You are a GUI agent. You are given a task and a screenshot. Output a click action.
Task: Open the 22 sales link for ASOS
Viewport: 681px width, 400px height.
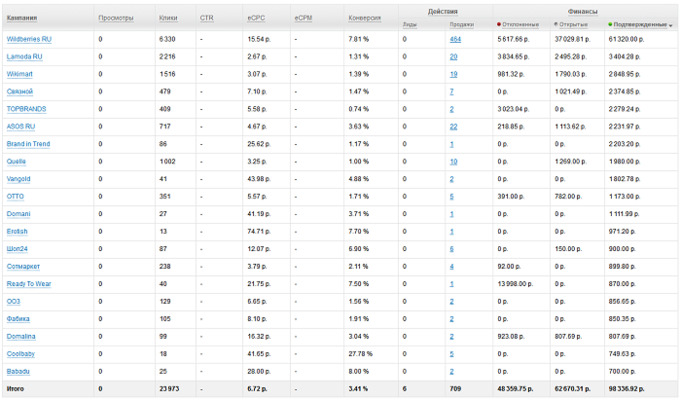[453, 126]
